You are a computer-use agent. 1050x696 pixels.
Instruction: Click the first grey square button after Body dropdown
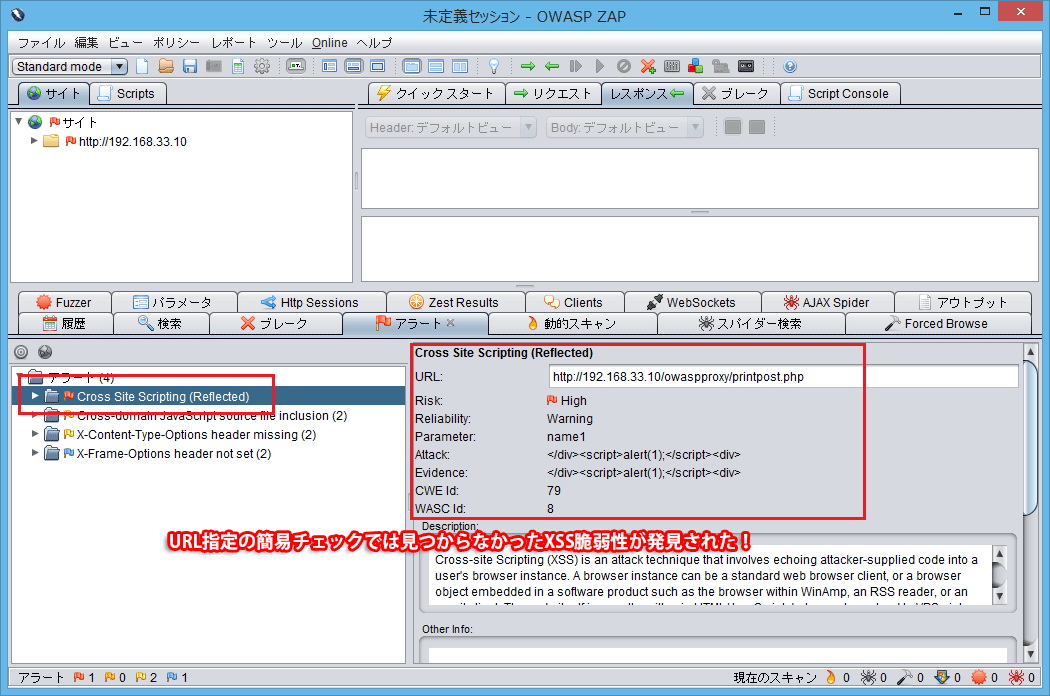tap(733, 127)
